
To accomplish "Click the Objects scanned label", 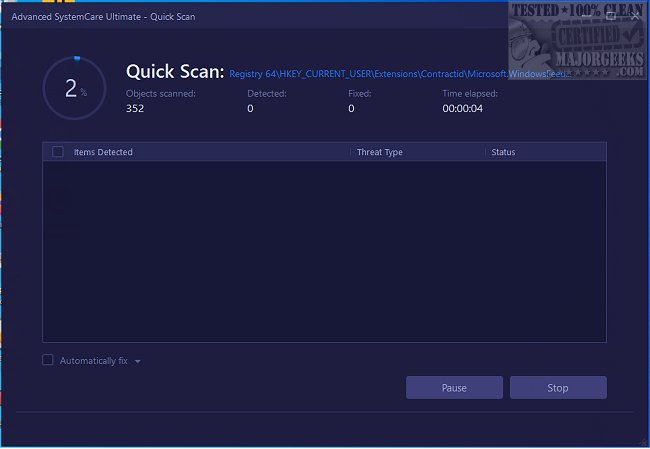I will coord(161,94).
